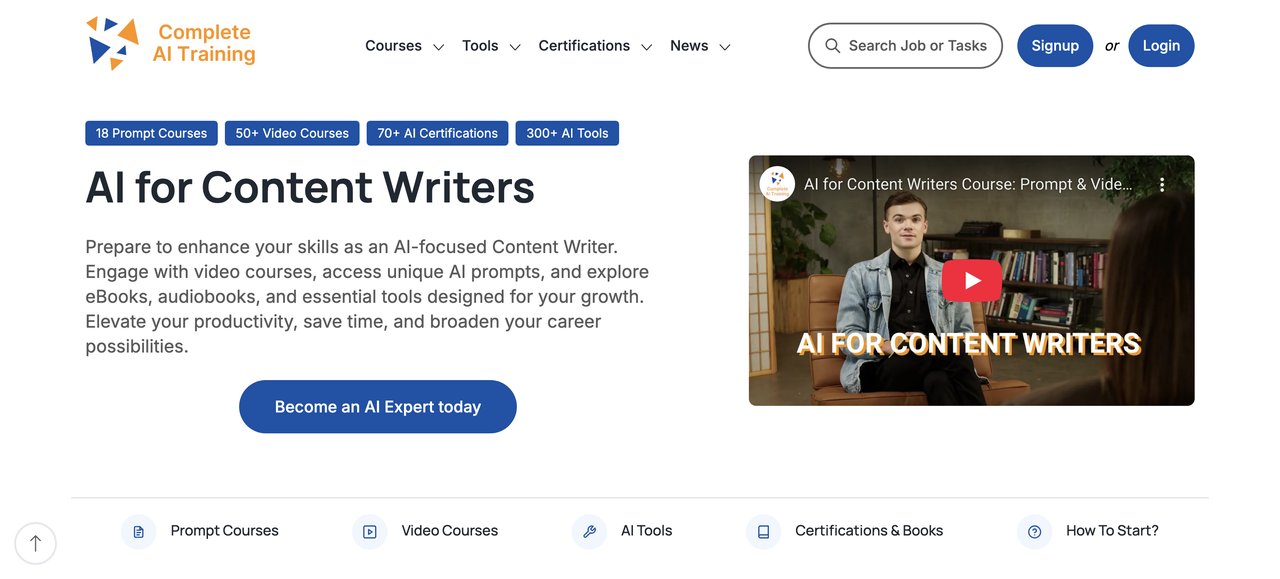Viewport: 1280px width, 579px height.
Task: Click the channel avatar on the video
Action: pos(777,184)
